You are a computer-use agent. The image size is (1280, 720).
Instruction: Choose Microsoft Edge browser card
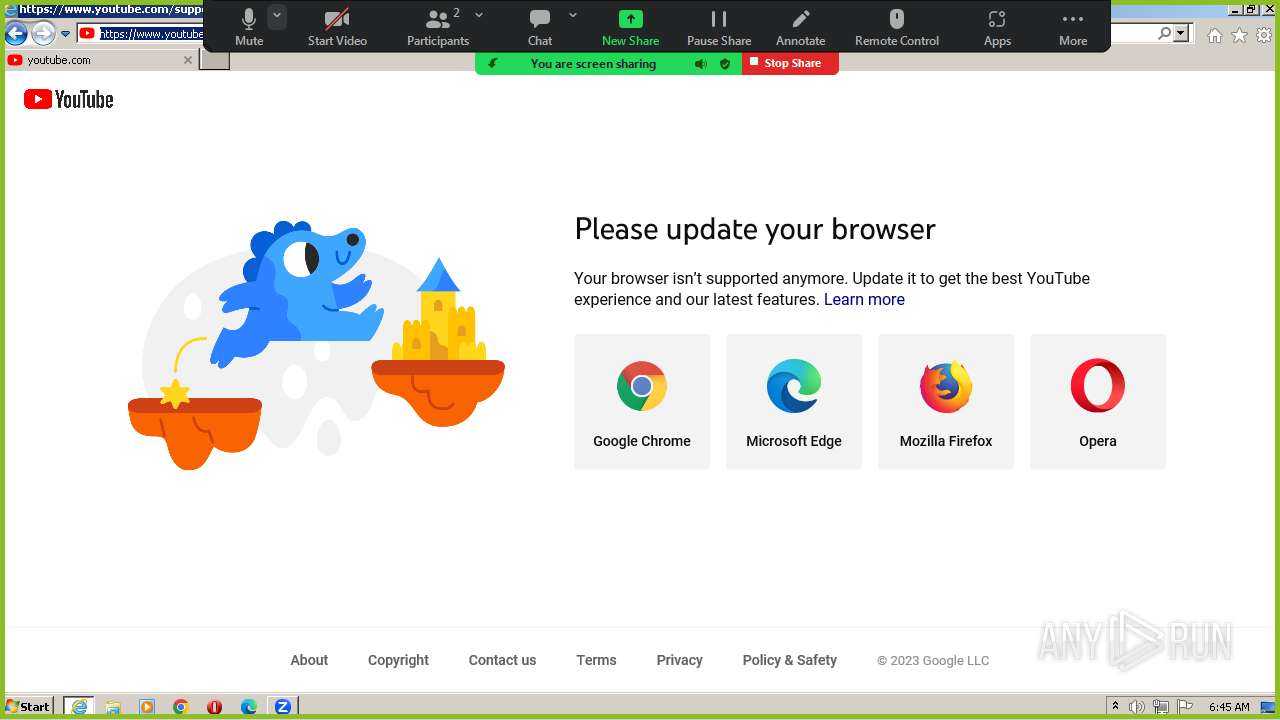794,402
